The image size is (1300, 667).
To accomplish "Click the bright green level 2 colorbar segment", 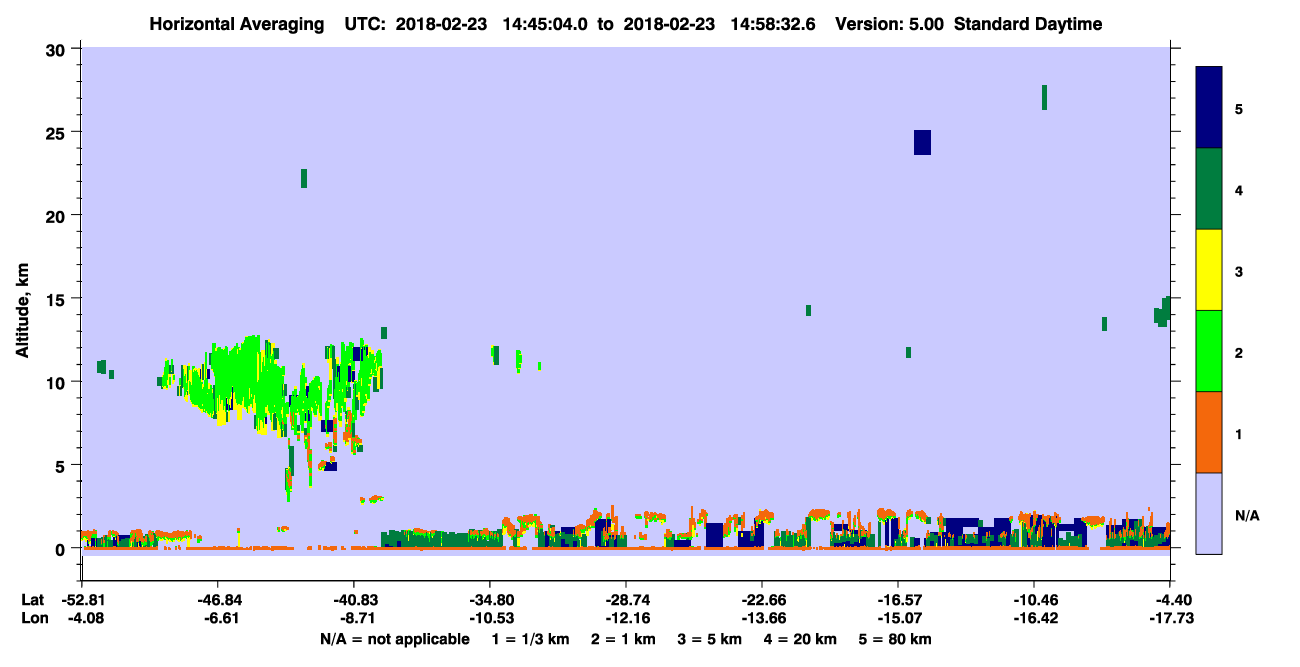I will [x=1209, y=351].
